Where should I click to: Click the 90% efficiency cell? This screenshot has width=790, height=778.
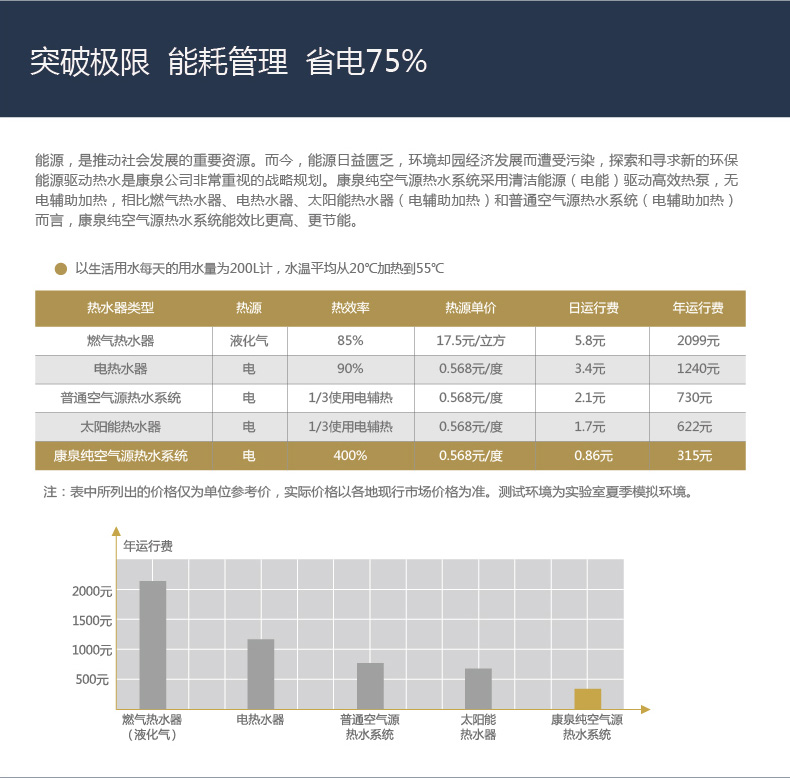[x=350, y=369]
